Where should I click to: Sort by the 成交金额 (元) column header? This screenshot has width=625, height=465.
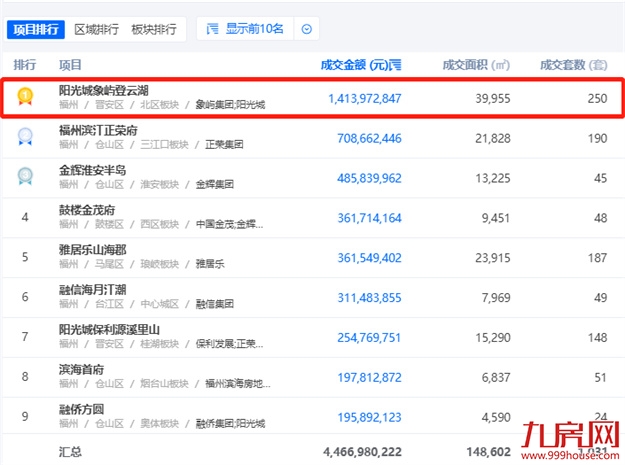361,65
